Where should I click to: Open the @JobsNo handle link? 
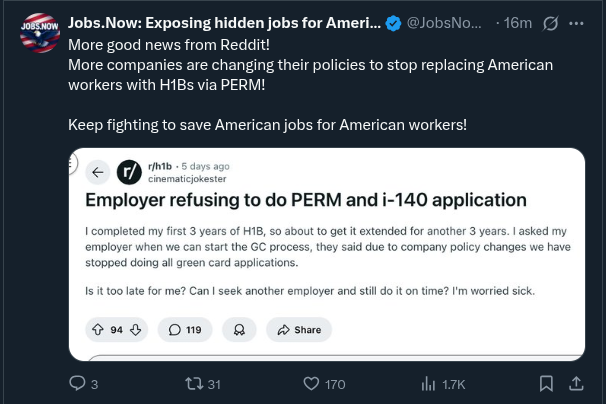[446, 22]
